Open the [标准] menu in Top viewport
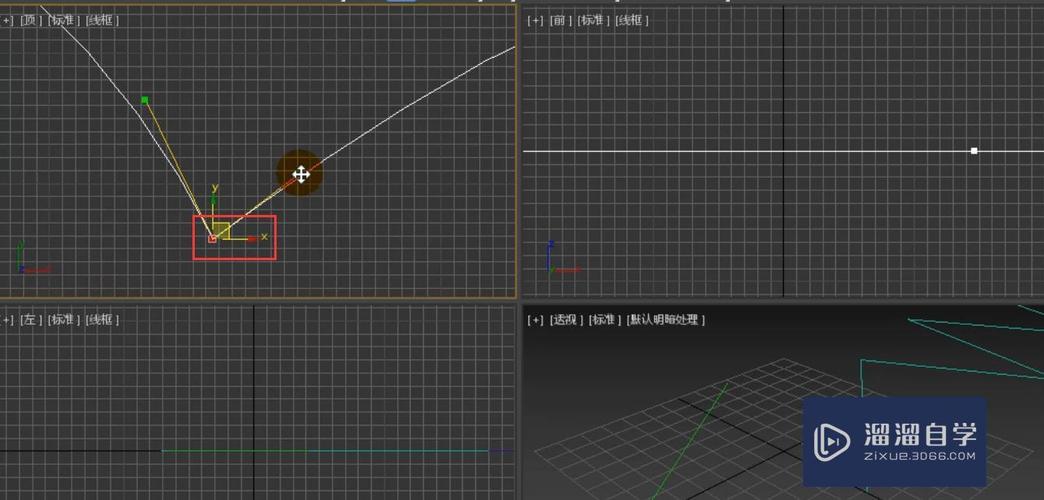The height and width of the screenshot is (500, 1044). [64, 20]
